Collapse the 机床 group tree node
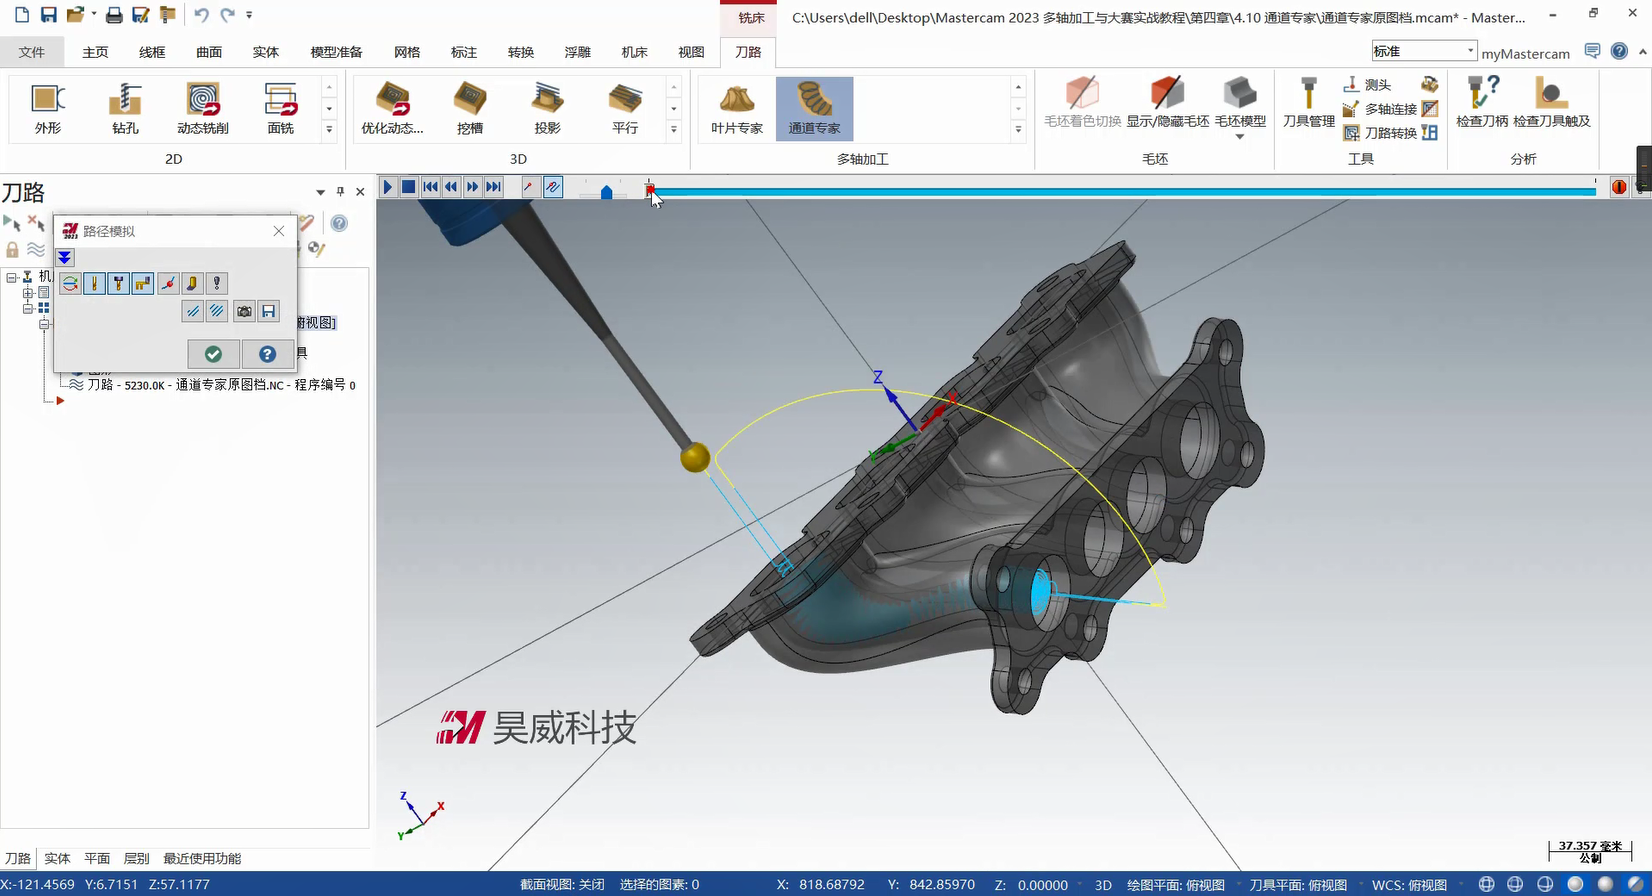 (x=12, y=277)
